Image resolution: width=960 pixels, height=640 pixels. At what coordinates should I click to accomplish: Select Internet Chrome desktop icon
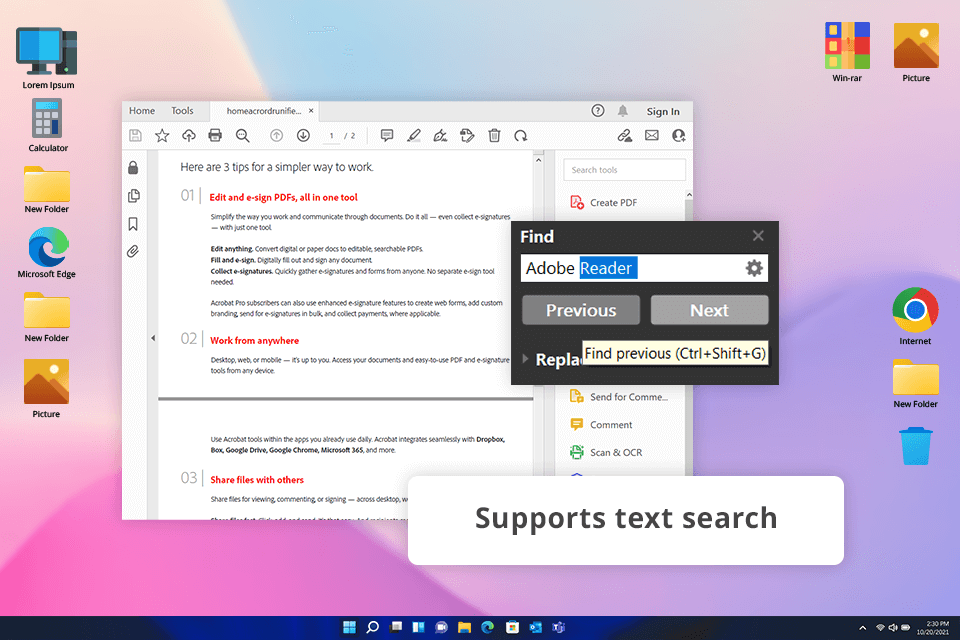point(915,316)
